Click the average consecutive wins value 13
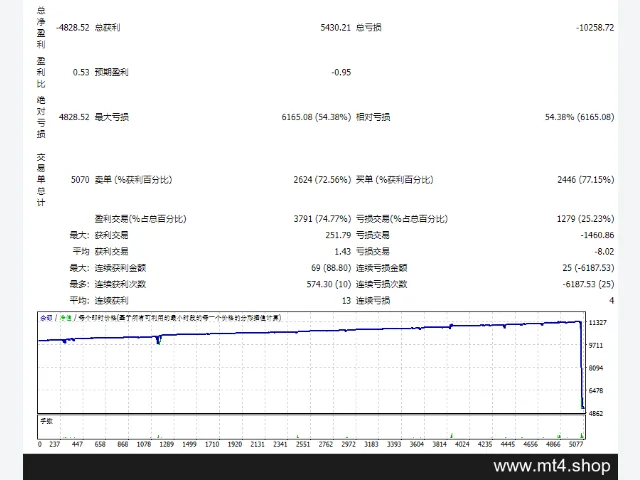640x480 pixels. coord(347,300)
